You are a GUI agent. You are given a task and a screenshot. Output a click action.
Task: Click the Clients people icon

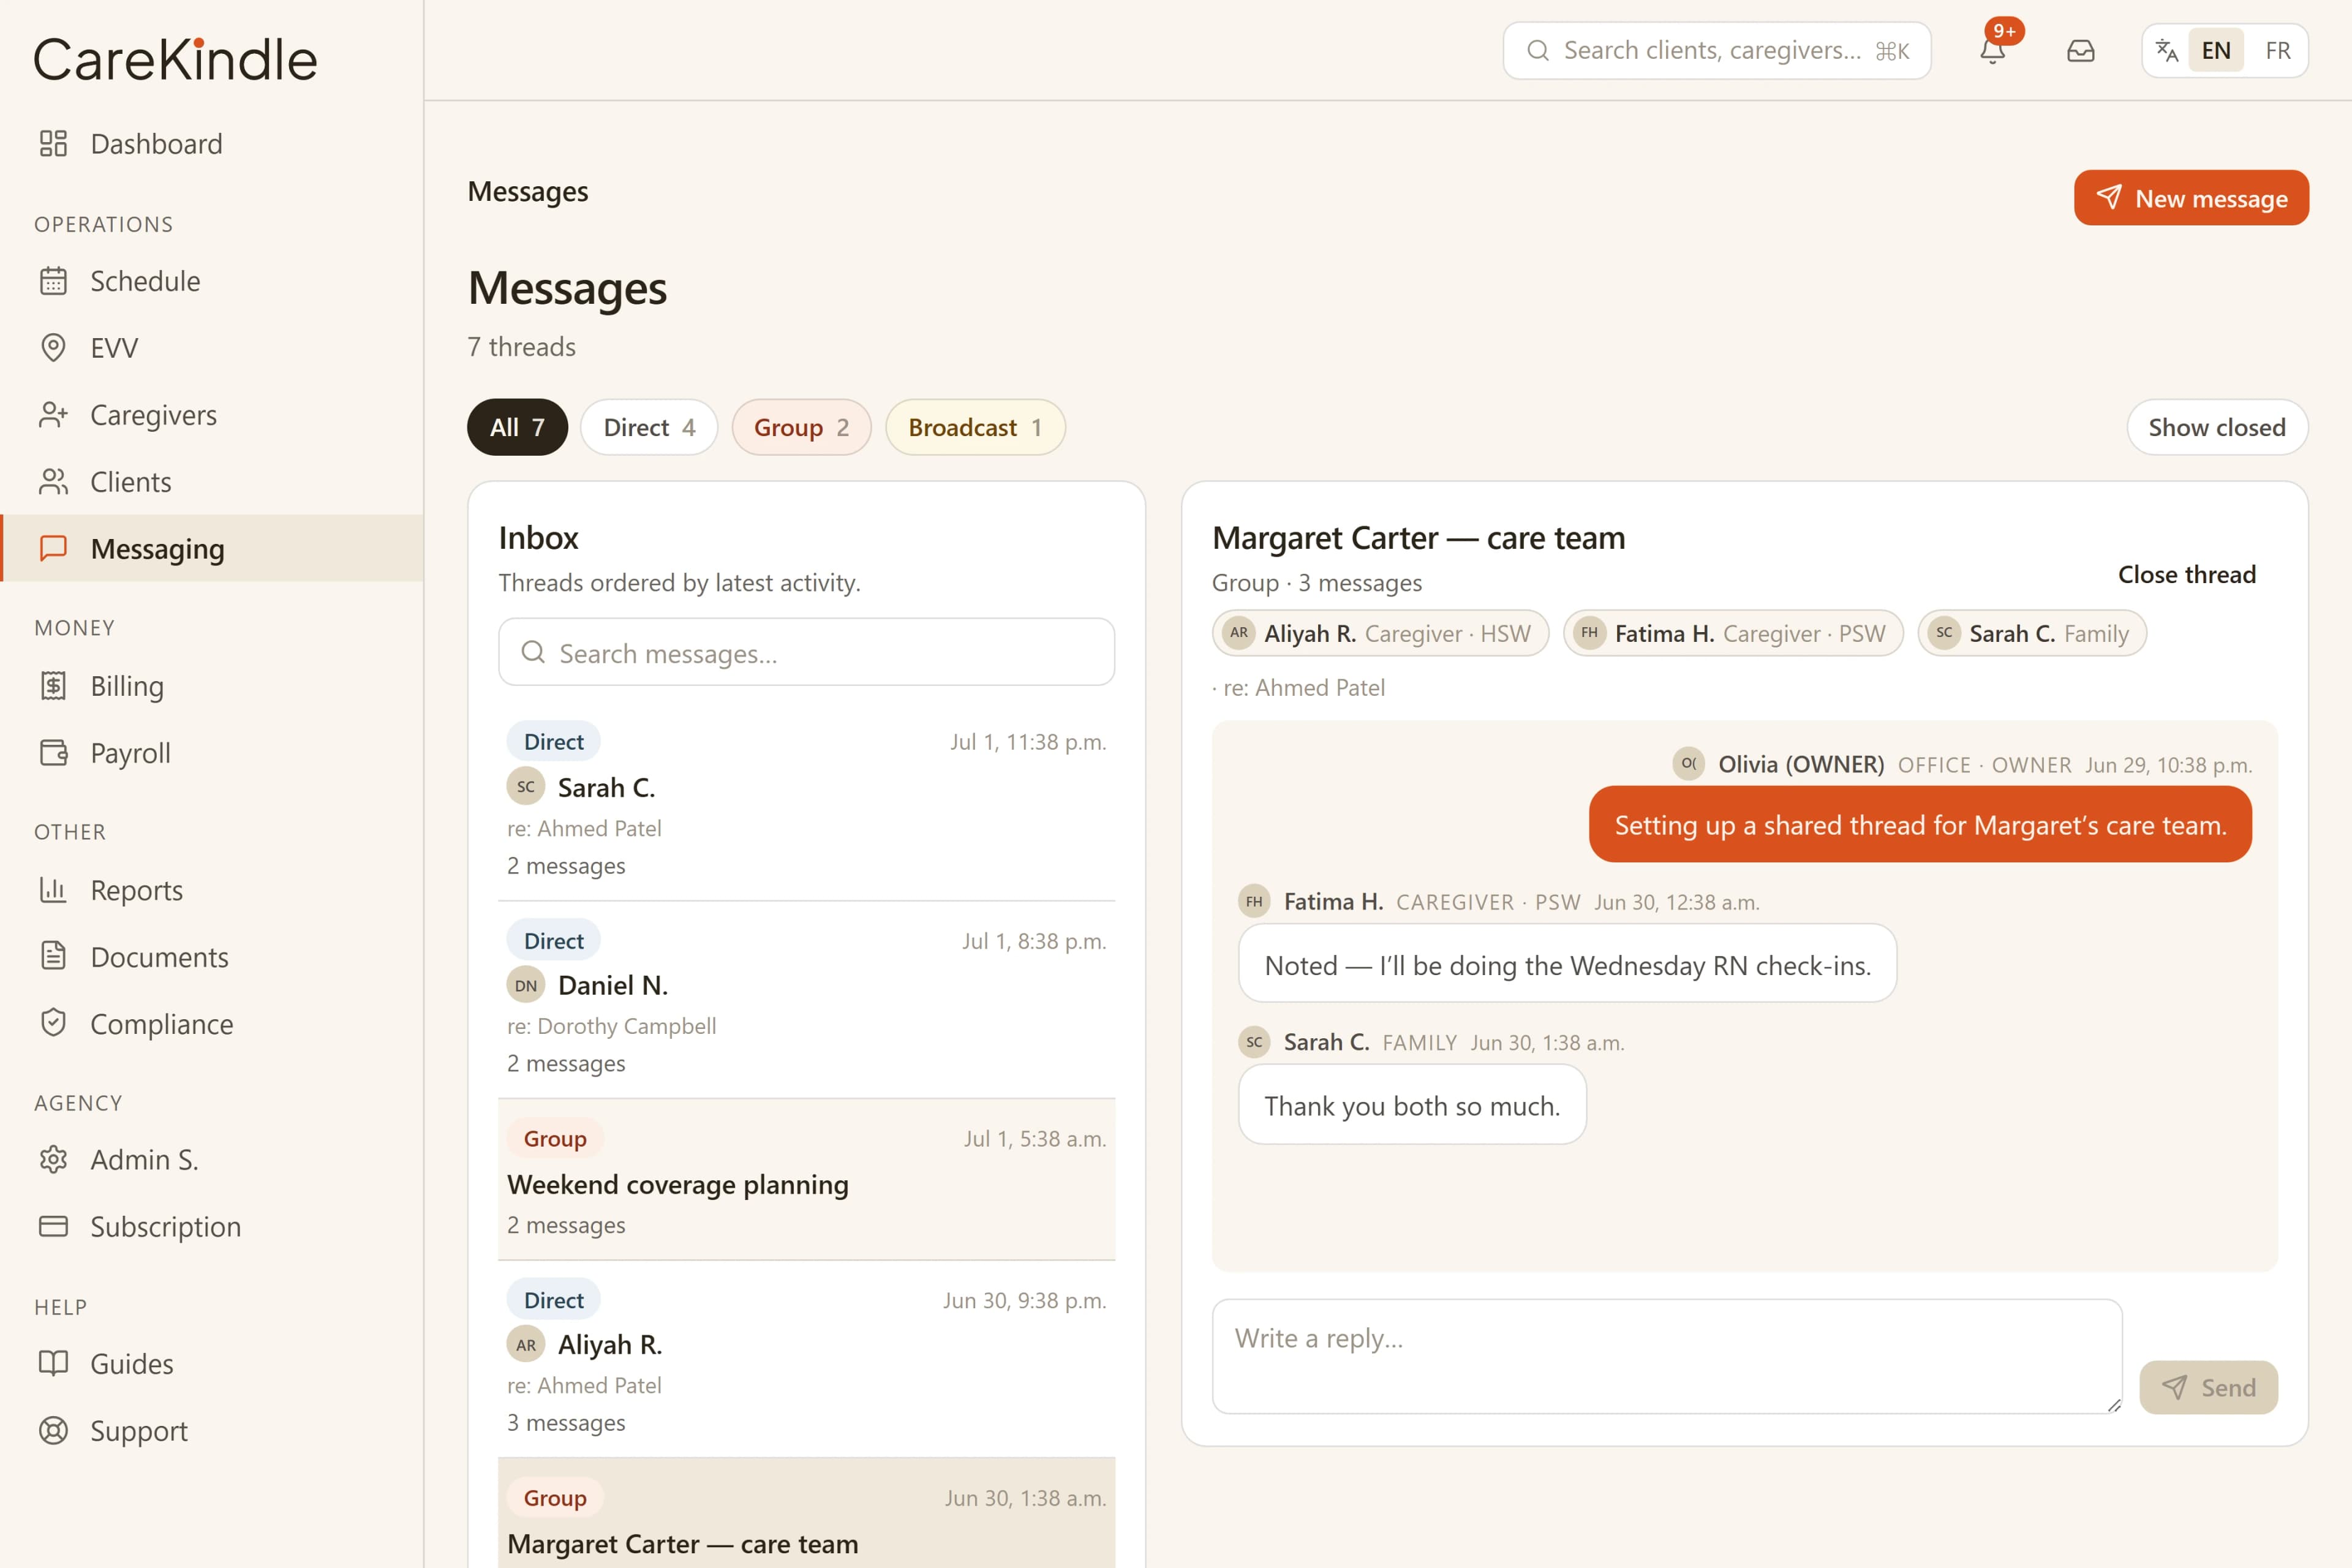pyautogui.click(x=53, y=482)
